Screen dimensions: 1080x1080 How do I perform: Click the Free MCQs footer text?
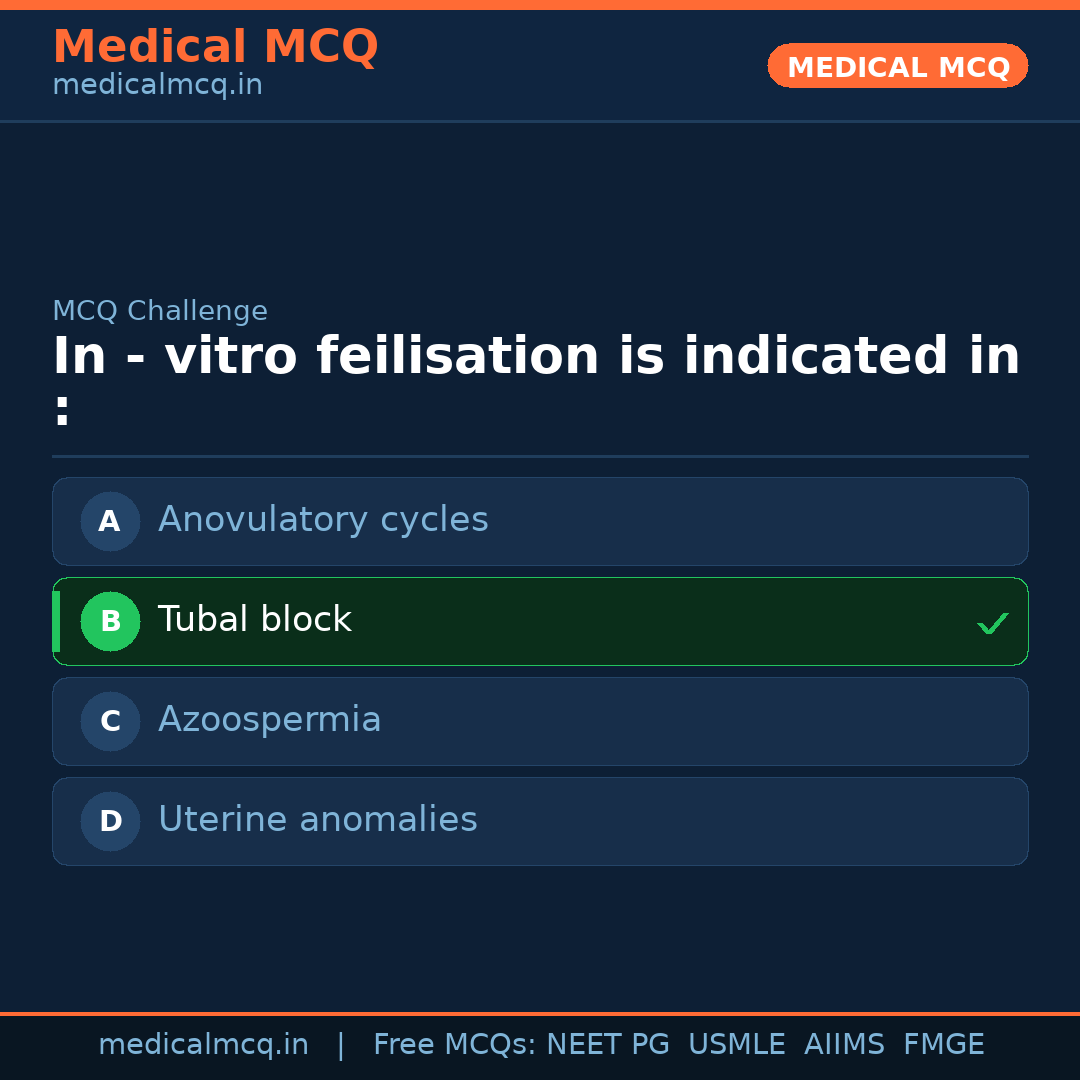coord(454,1045)
